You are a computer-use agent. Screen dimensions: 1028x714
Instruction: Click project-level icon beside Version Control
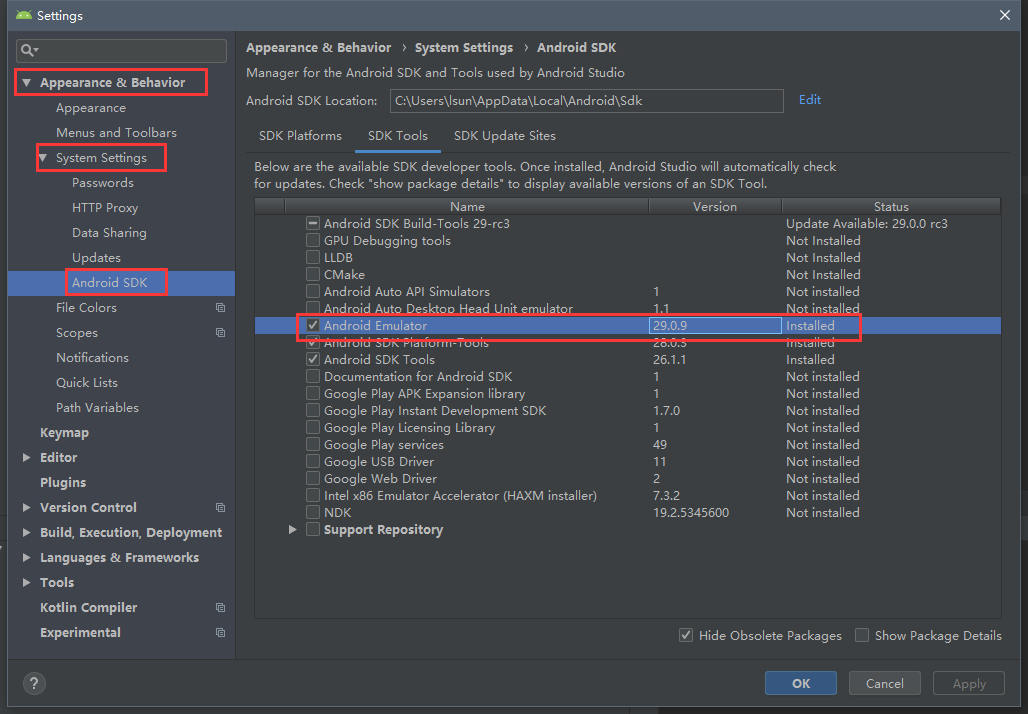pyautogui.click(x=220, y=507)
